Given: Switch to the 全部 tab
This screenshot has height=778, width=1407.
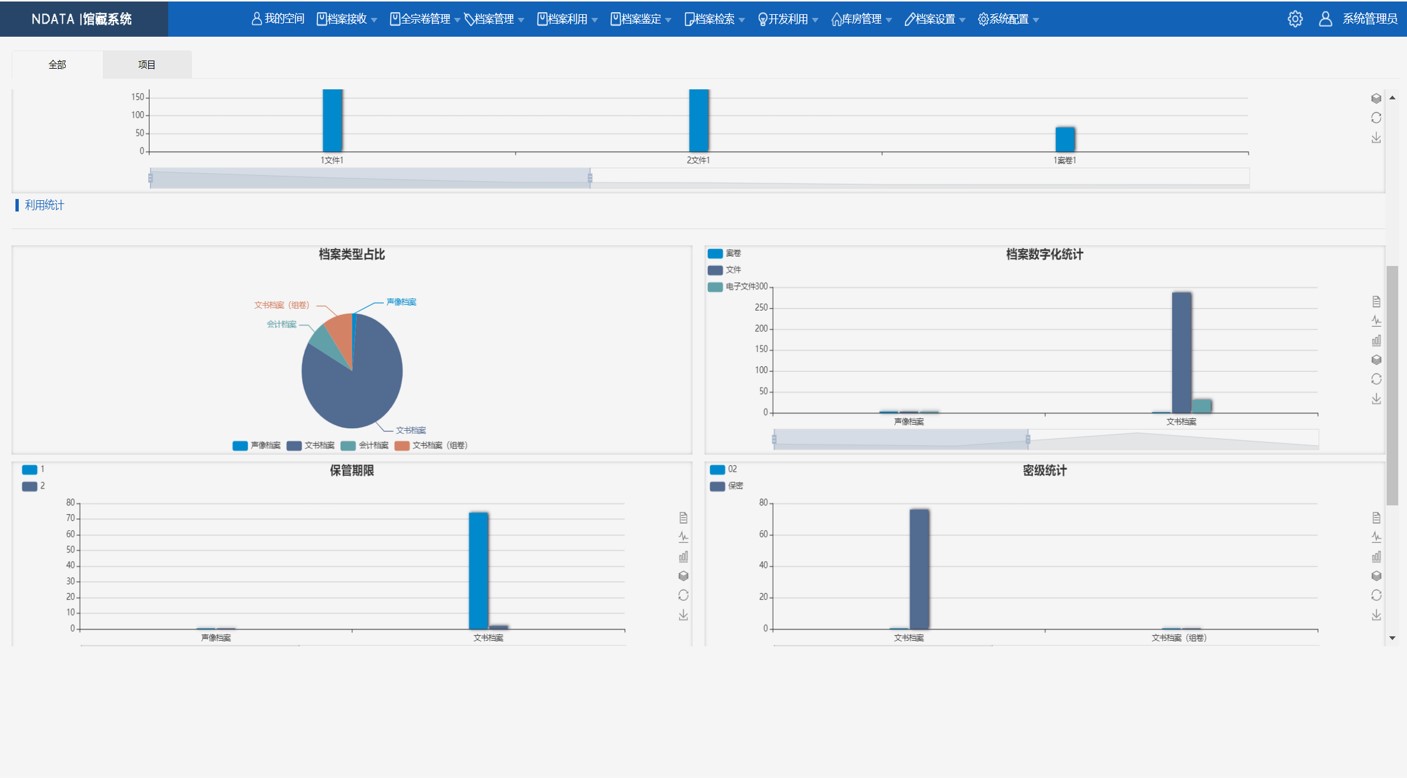Looking at the screenshot, I should tap(57, 64).
